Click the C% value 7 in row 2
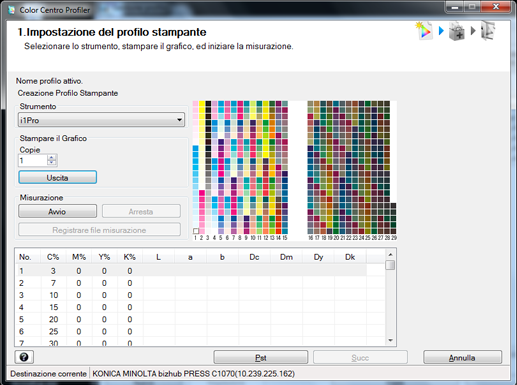The width and height of the screenshot is (517, 385). click(x=53, y=283)
